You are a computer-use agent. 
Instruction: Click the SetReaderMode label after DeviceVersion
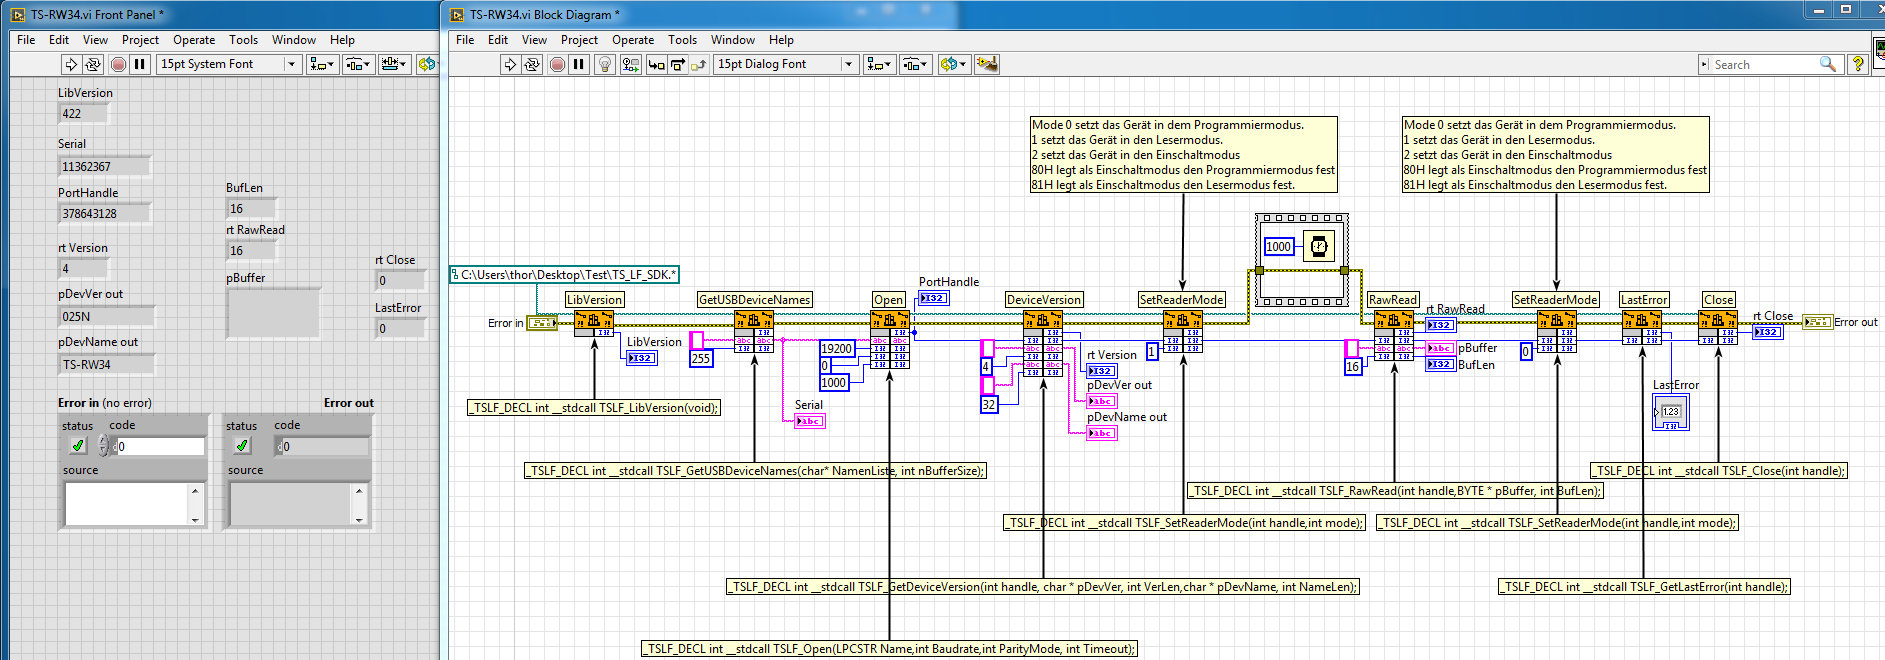pyautogui.click(x=1181, y=300)
